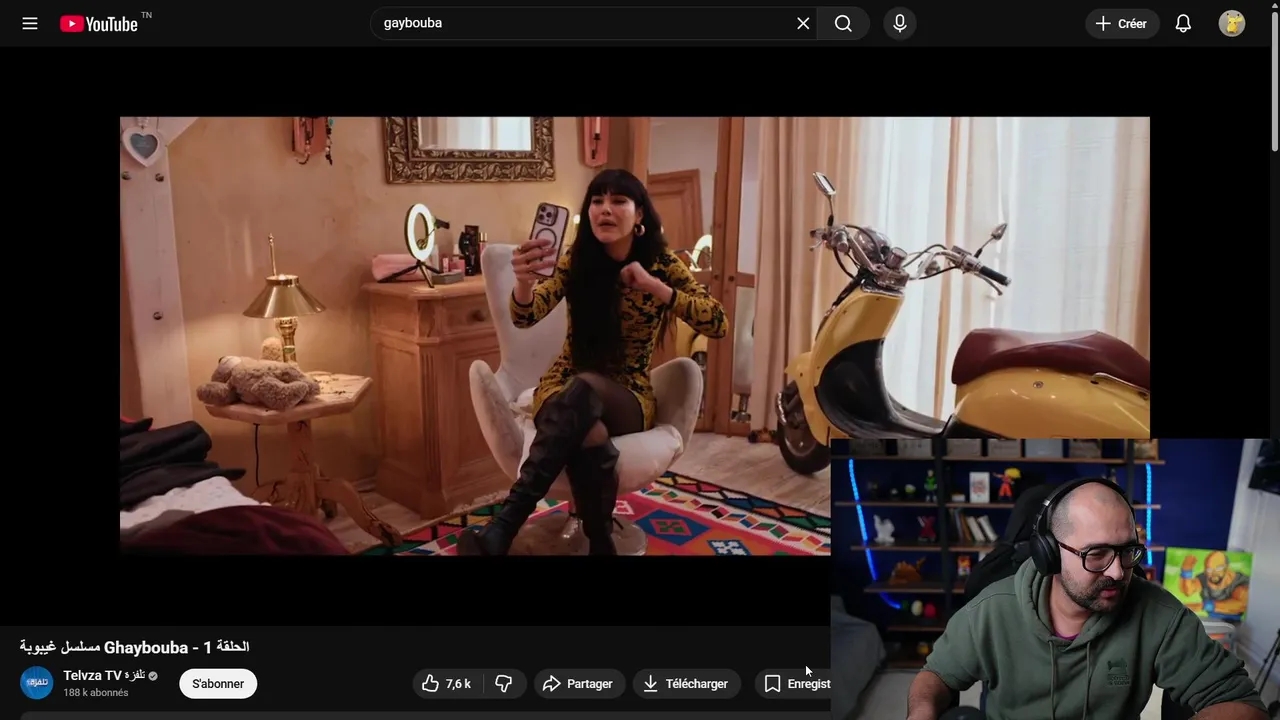The width and height of the screenshot is (1280, 720).
Task: Like the video with 7,6 k
Action: click(x=447, y=684)
